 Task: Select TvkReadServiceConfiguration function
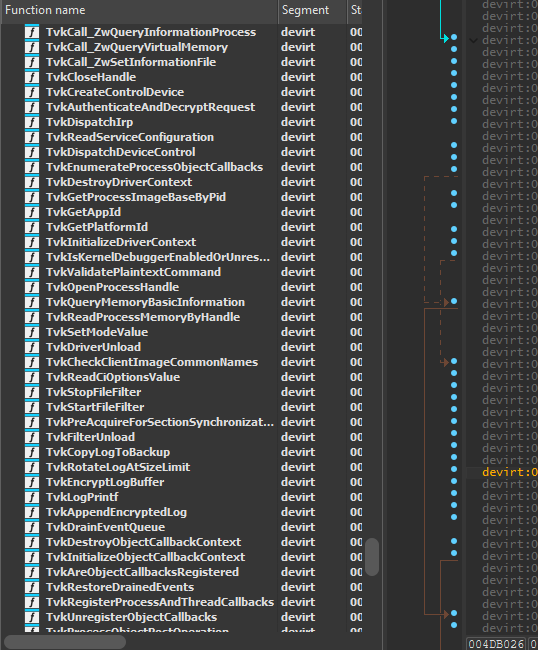click(130, 137)
